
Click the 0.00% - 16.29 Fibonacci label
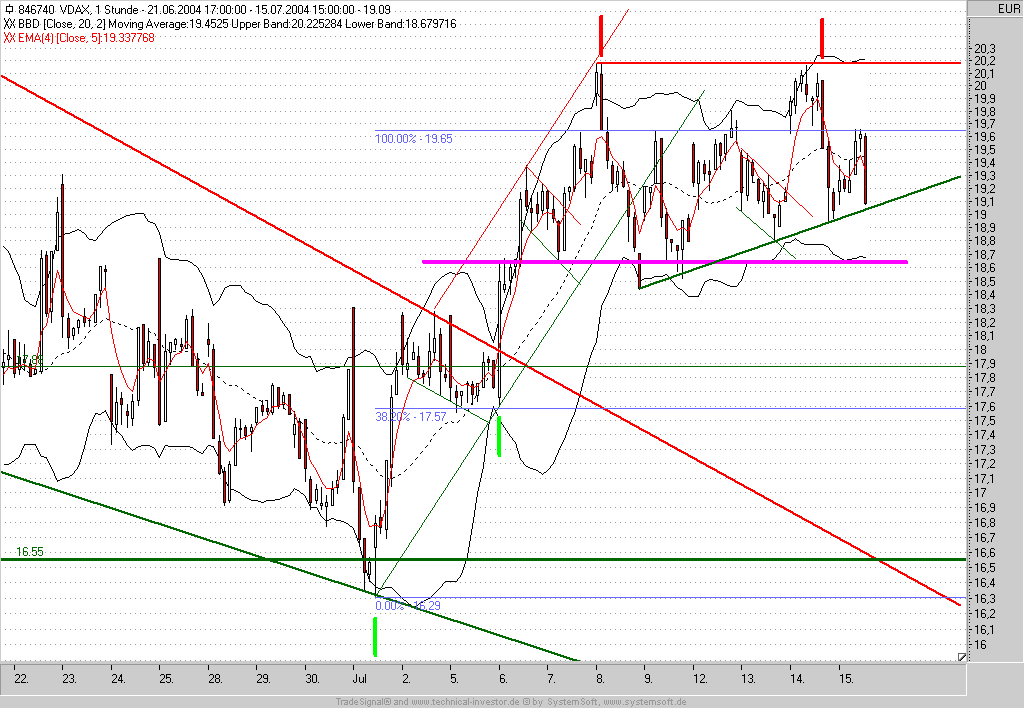pyautogui.click(x=408, y=605)
